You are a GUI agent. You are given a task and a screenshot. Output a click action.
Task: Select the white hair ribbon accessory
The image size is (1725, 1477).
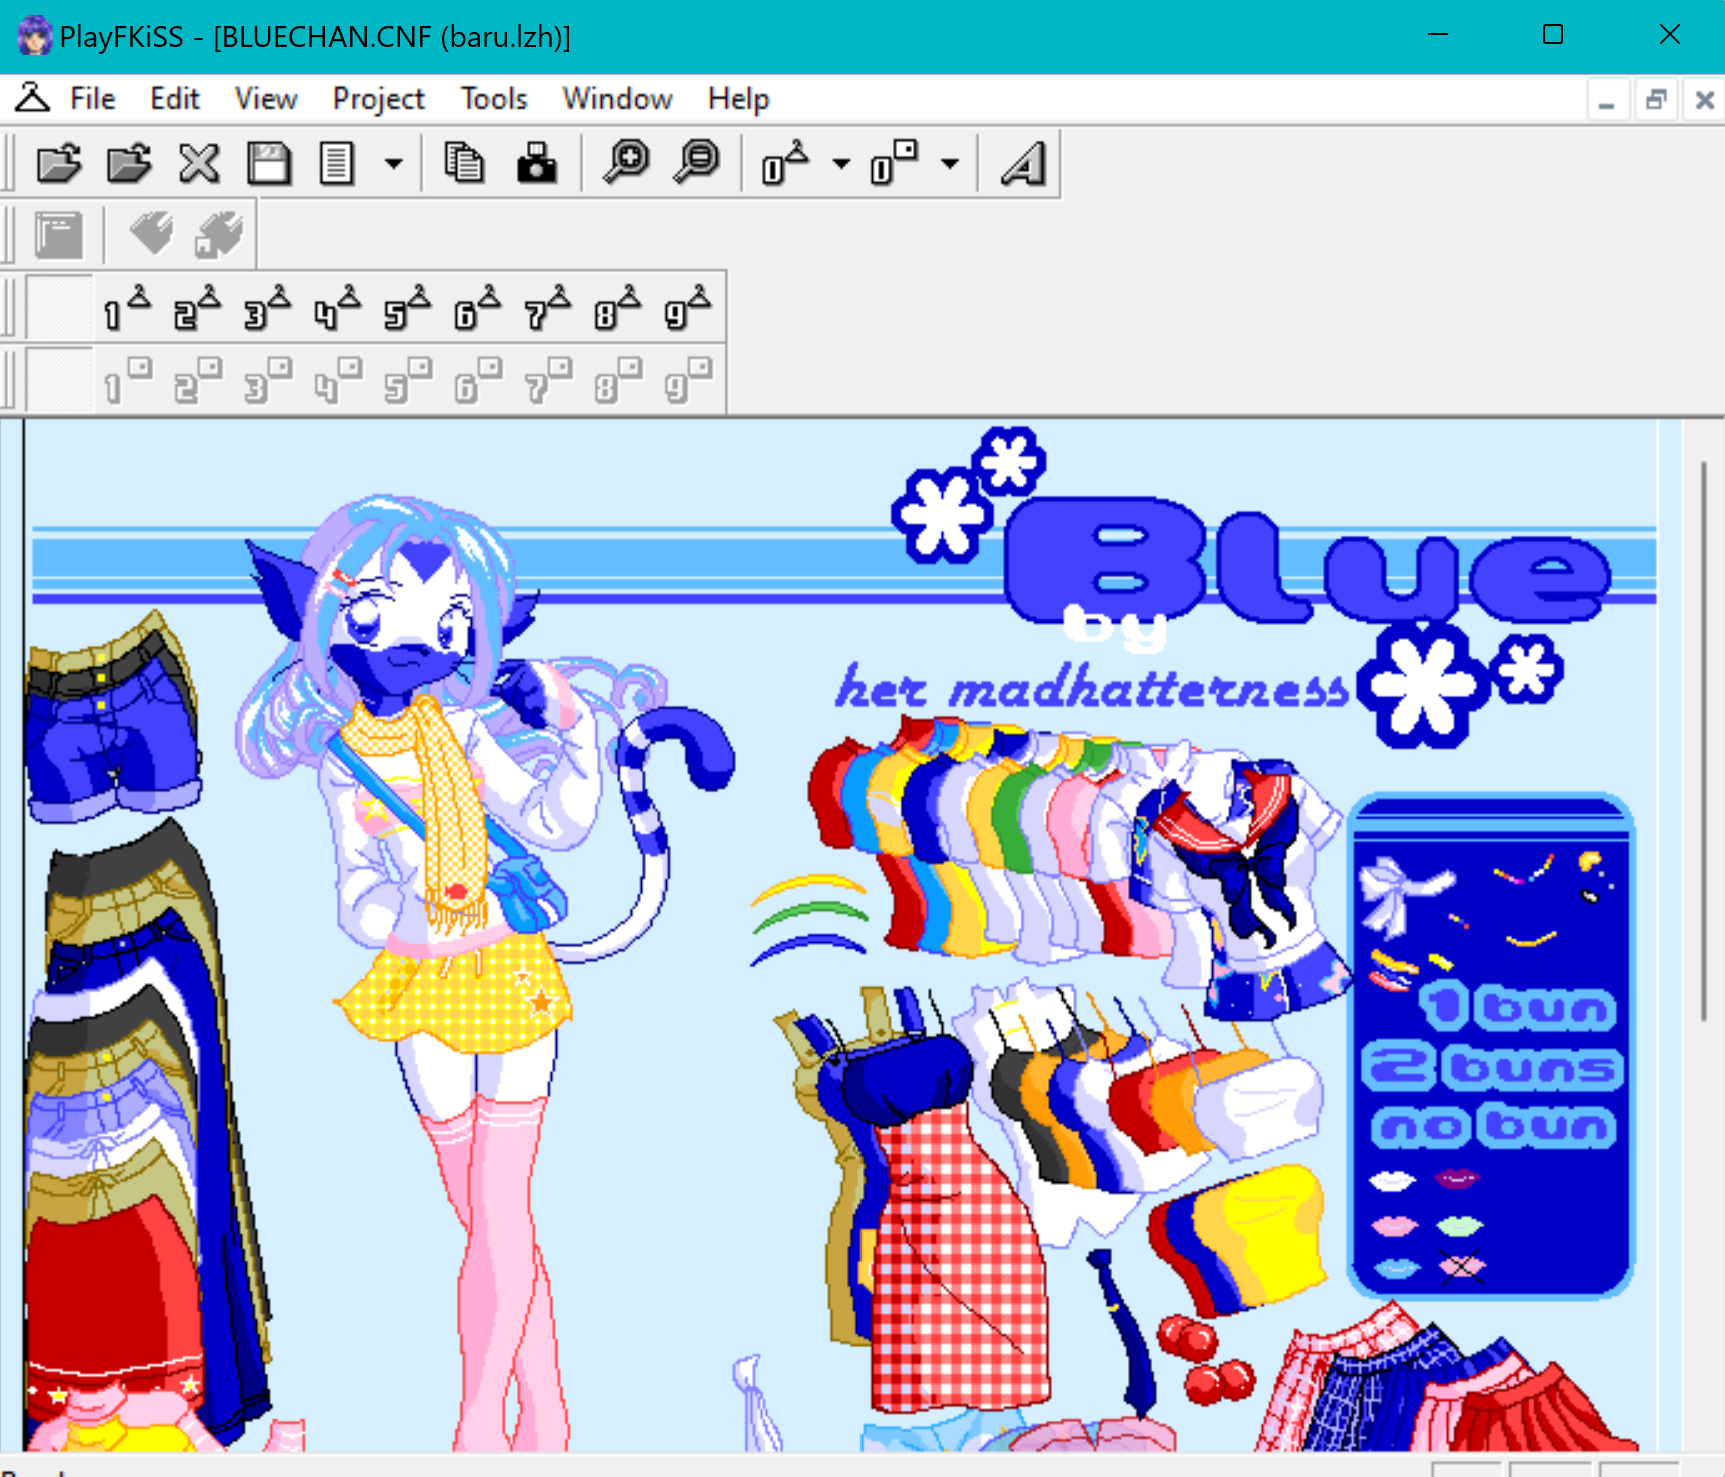click(1400, 893)
